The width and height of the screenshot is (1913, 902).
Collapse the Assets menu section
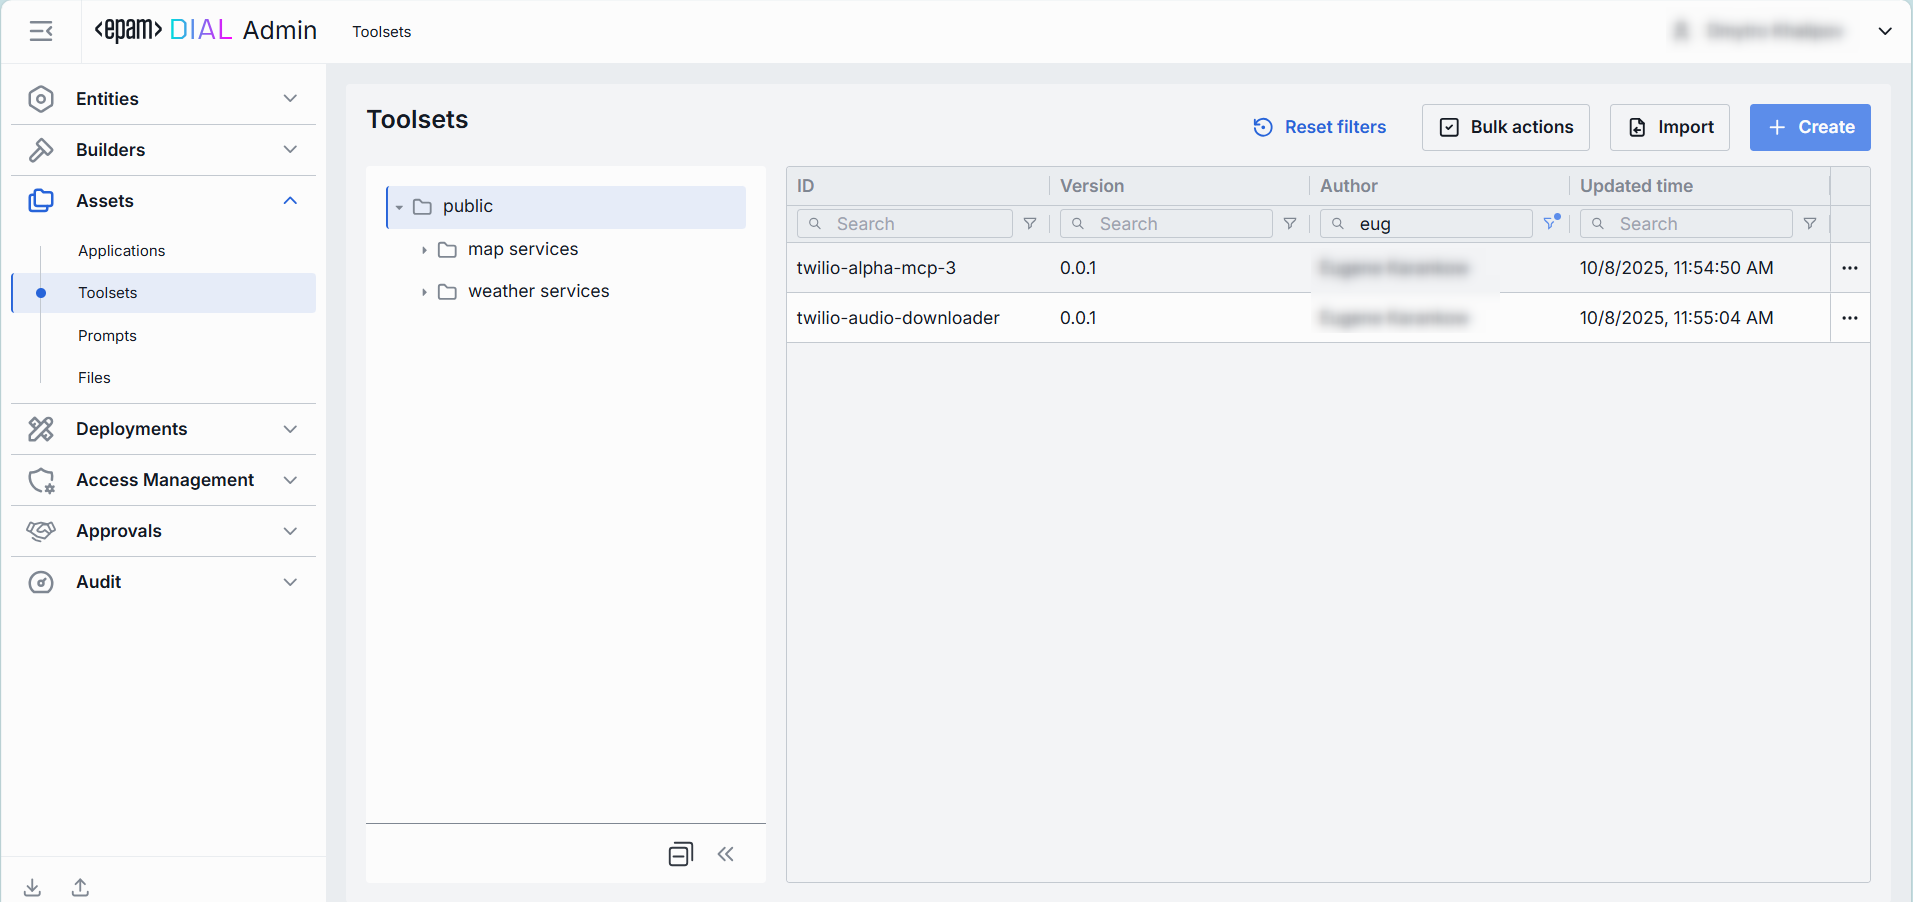click(290, 201)
